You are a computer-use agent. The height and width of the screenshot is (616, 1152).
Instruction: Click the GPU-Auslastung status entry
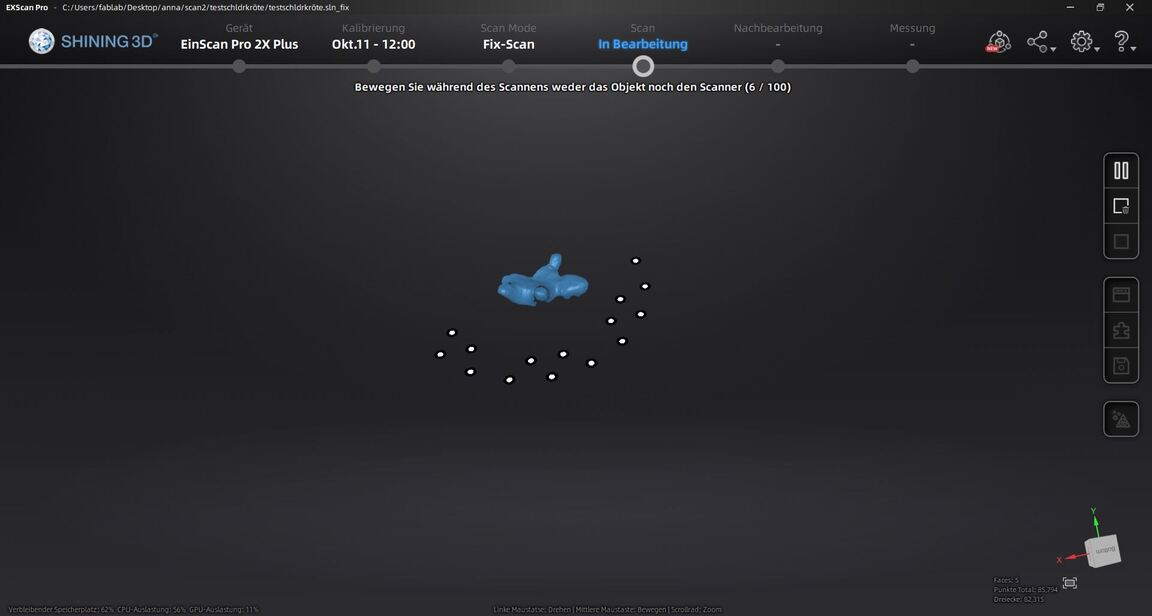223,609
